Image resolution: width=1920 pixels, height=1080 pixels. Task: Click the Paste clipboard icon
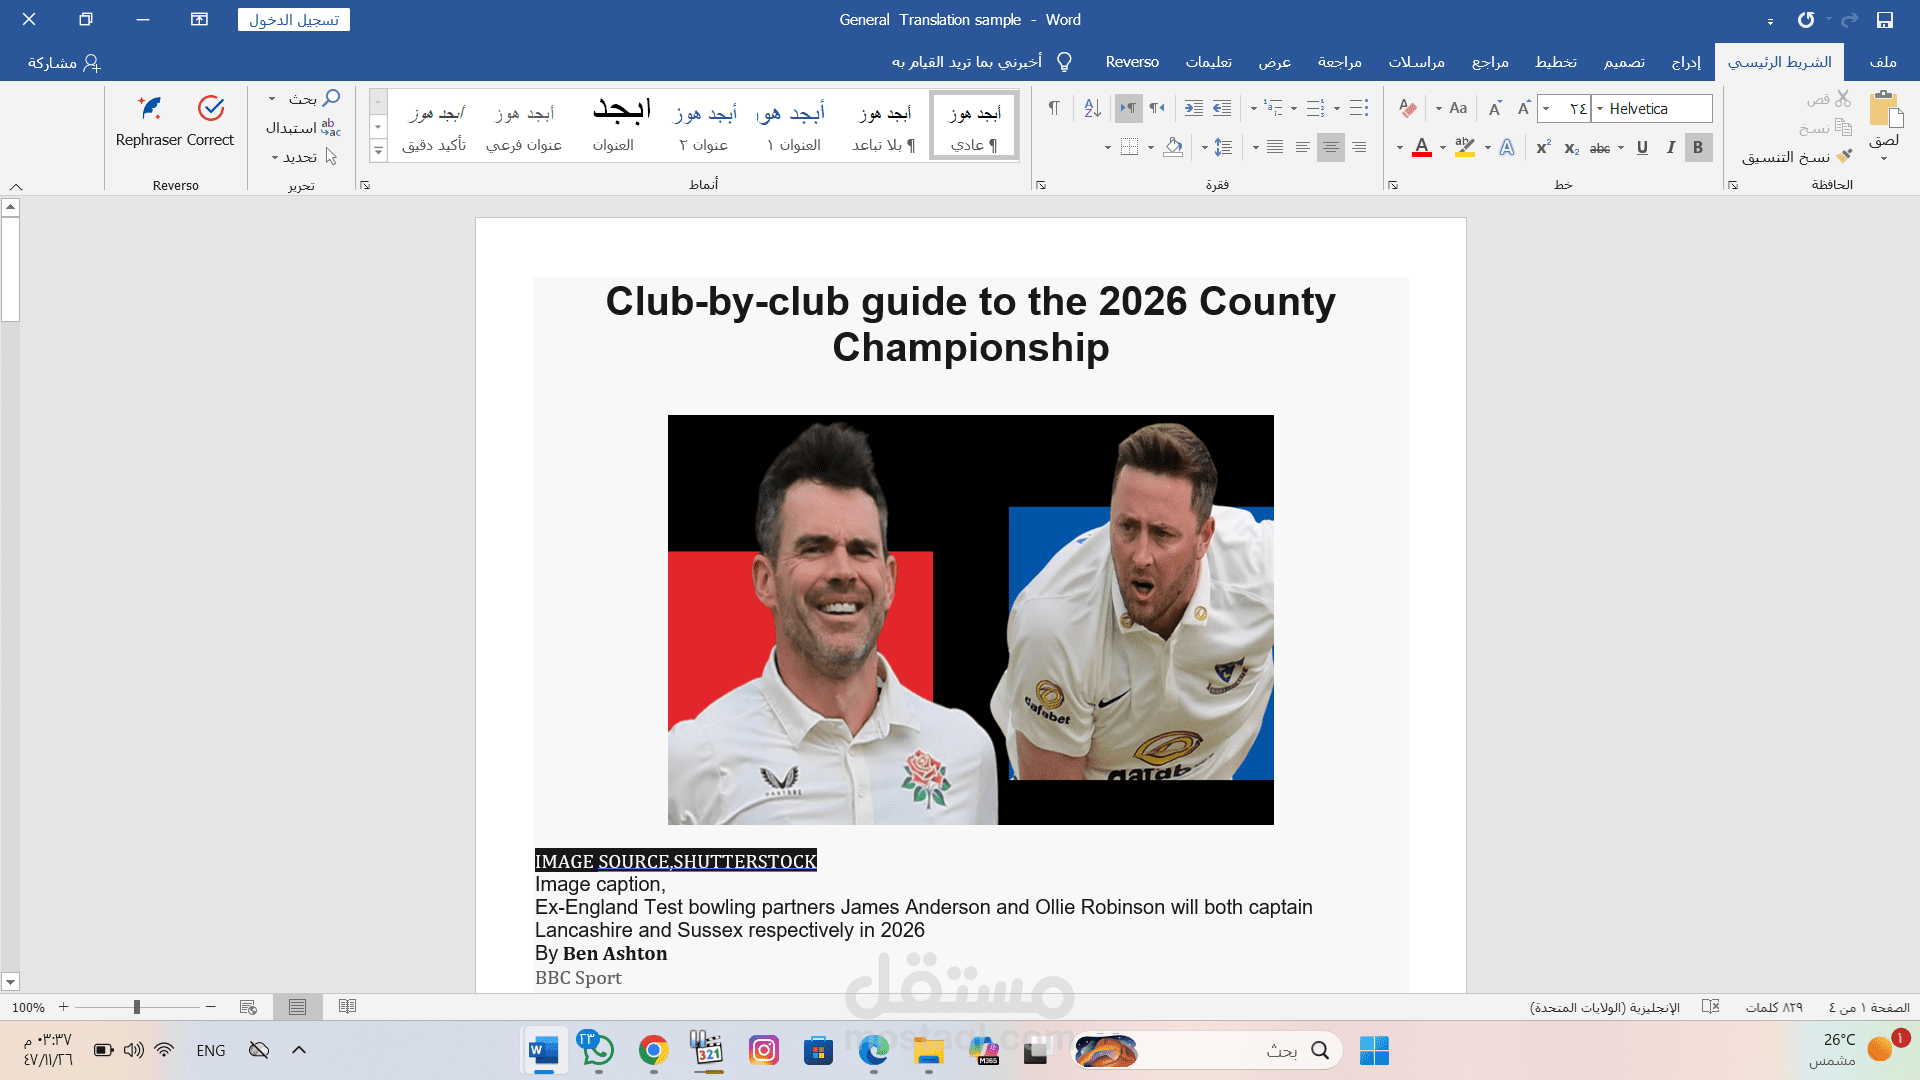pos(1884,109)
